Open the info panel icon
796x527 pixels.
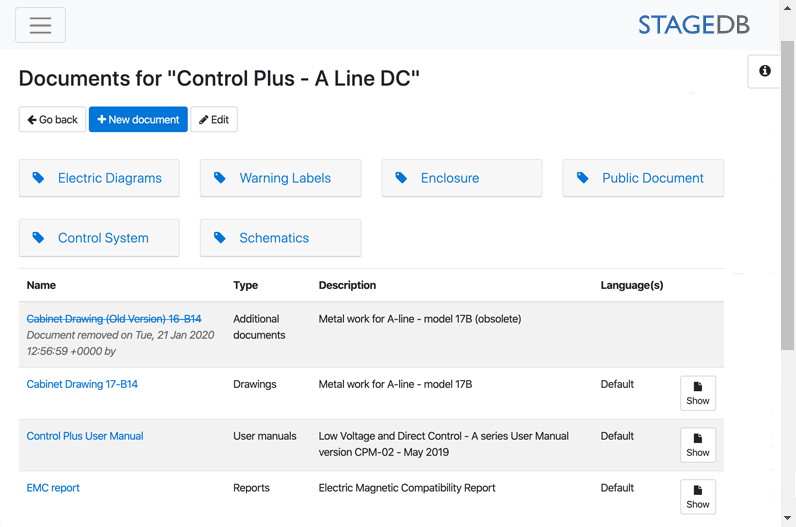pos(765,71)
